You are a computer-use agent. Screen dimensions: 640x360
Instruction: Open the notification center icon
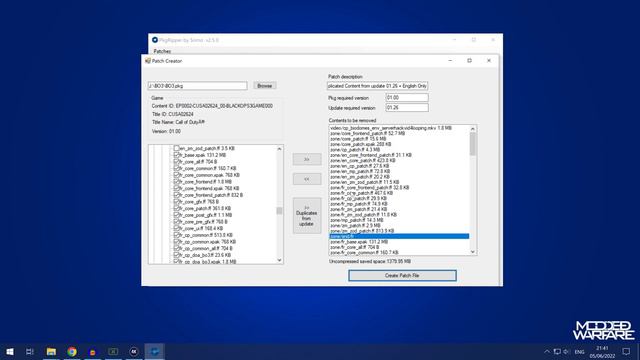pos(627,351)
